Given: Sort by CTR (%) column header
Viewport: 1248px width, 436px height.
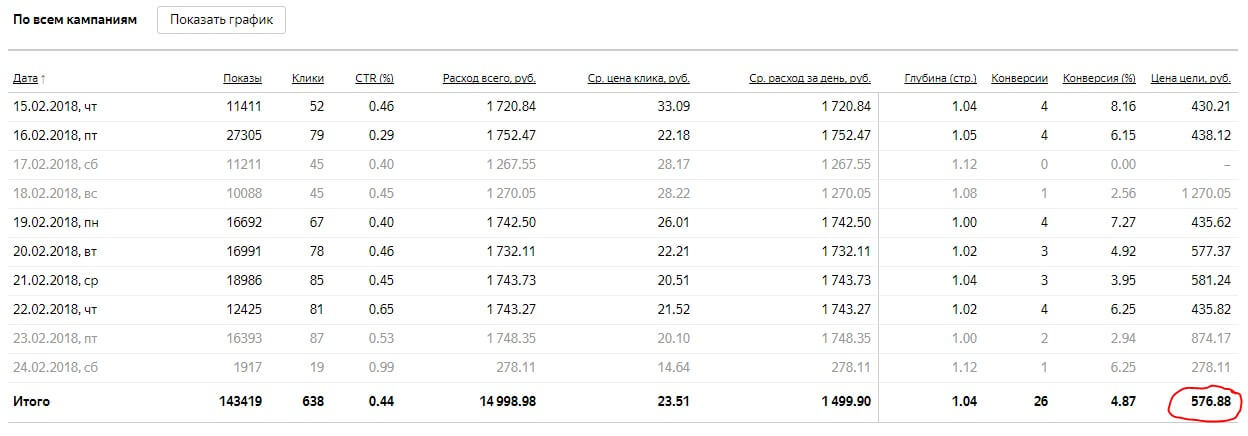Looking at the screenshot, I should (374, 78).
